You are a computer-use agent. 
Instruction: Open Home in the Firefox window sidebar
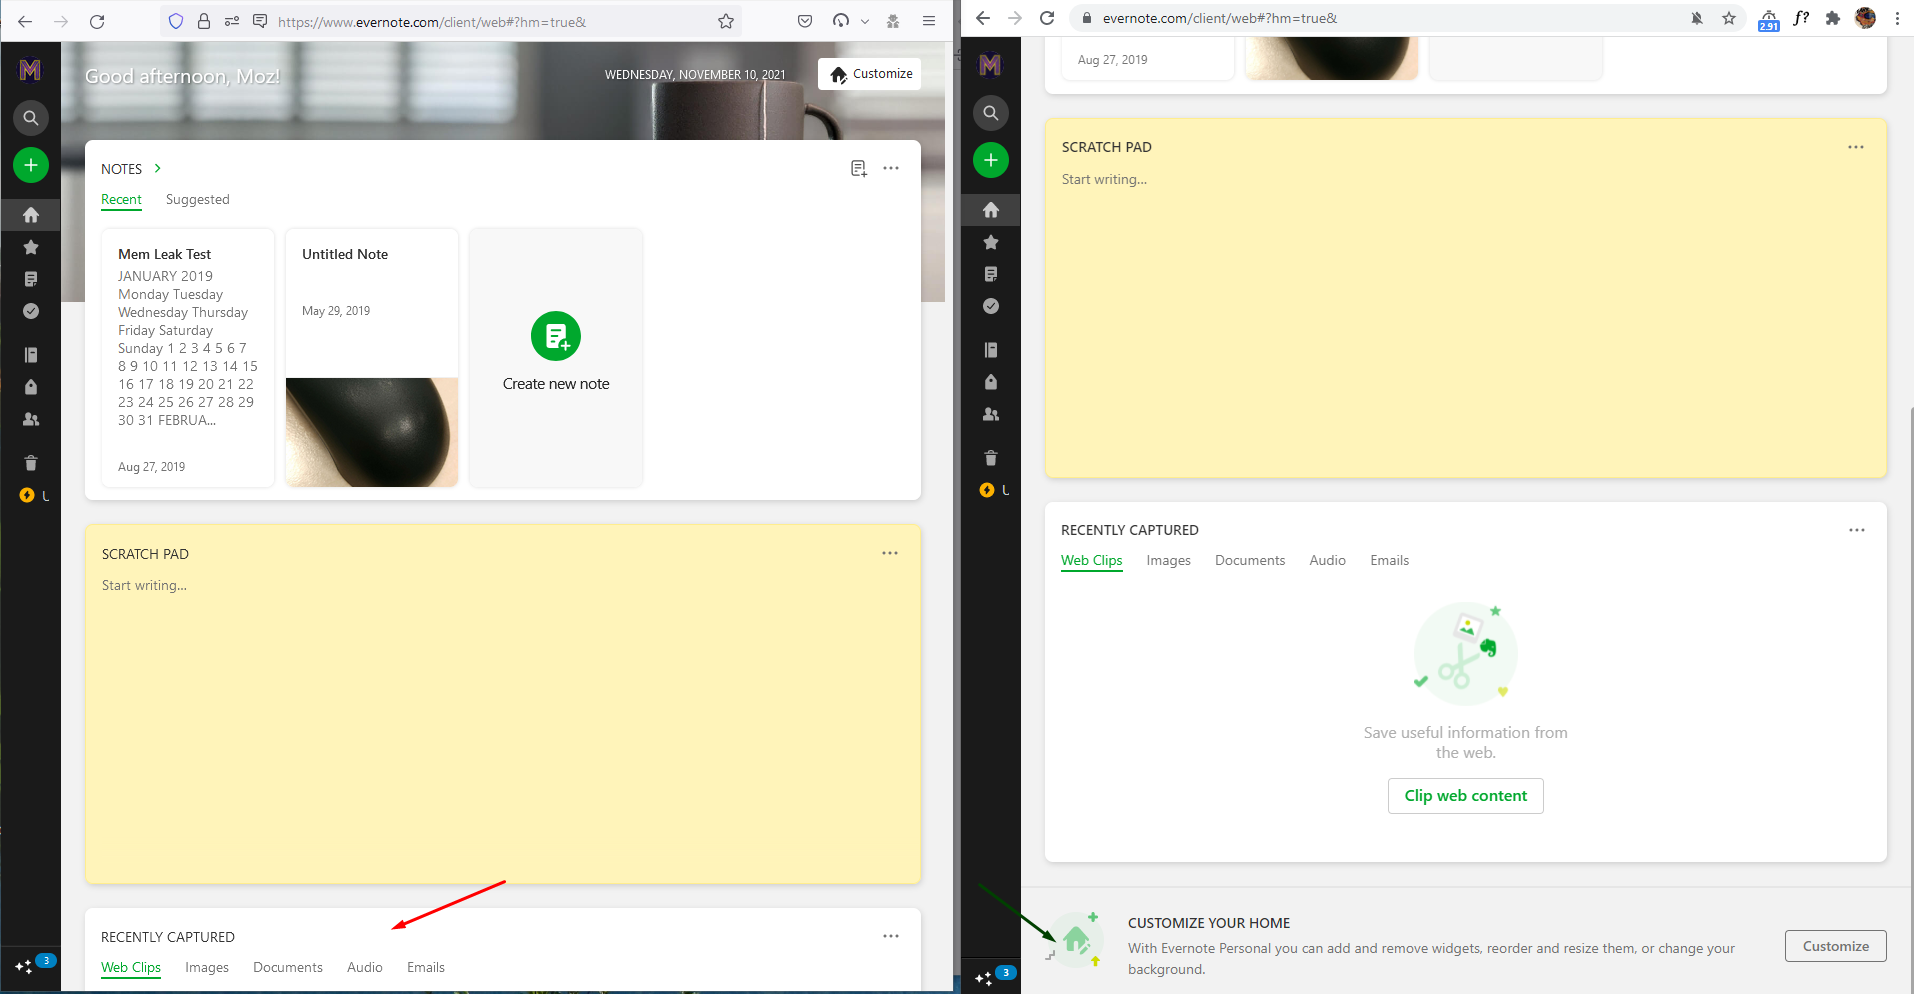(31, 215)
